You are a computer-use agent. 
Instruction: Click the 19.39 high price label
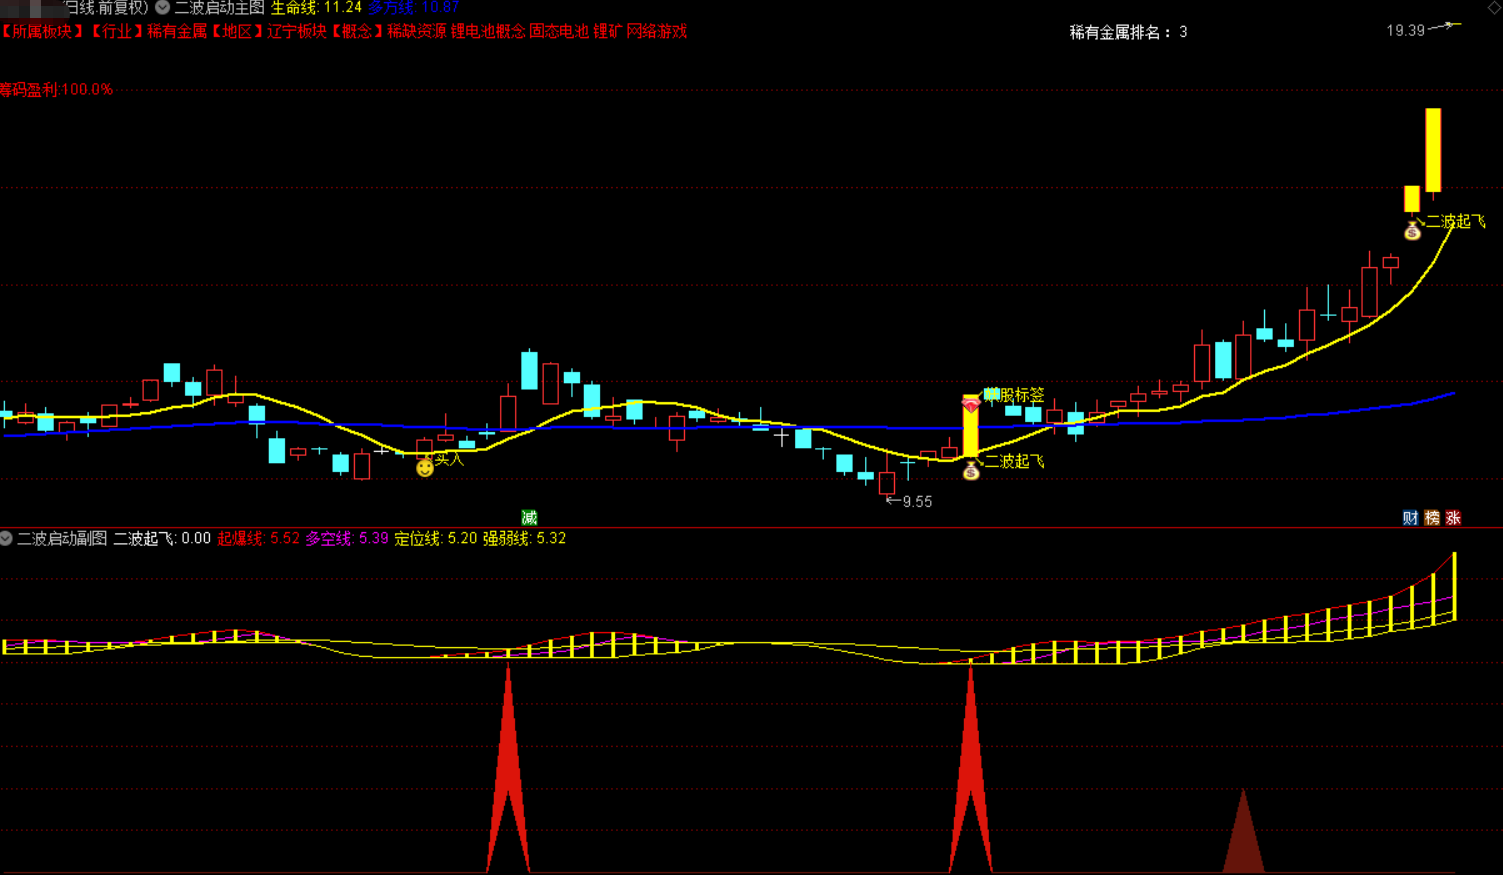tap(1405, 31)
